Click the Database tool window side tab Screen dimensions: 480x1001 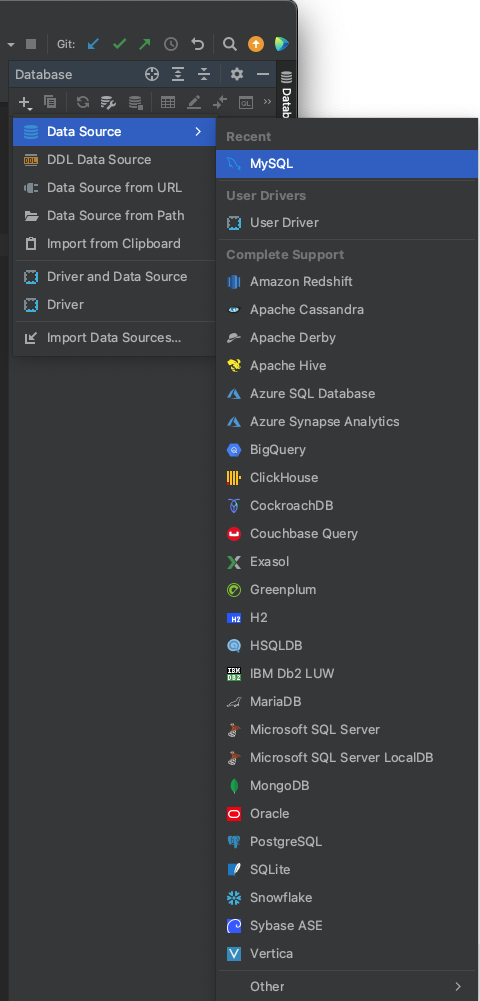tap(286, 94)
